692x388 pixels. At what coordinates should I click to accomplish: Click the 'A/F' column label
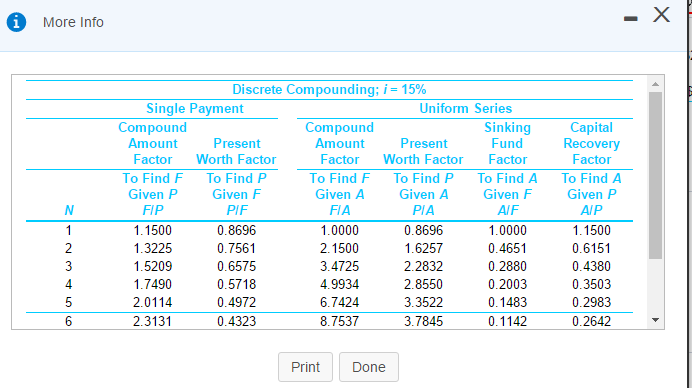508,210
